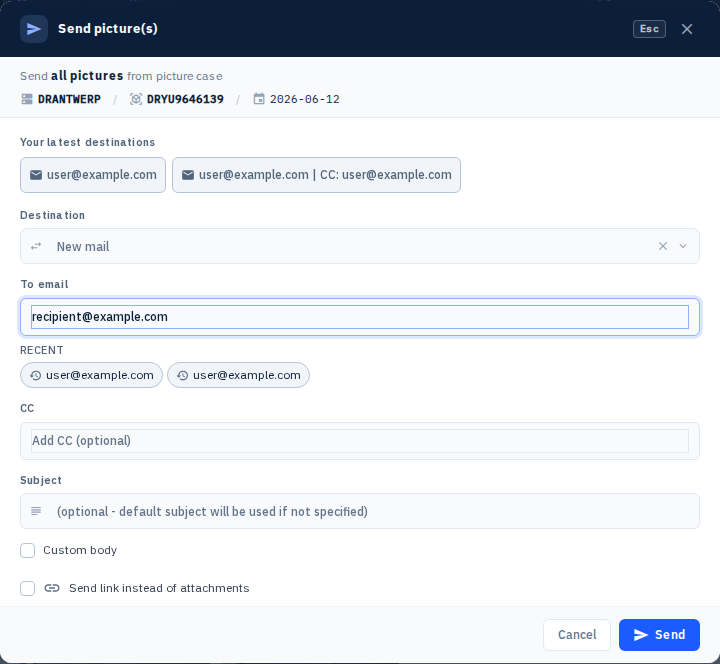
Task: Clear the Destination selection
Action: click(662, 246)
